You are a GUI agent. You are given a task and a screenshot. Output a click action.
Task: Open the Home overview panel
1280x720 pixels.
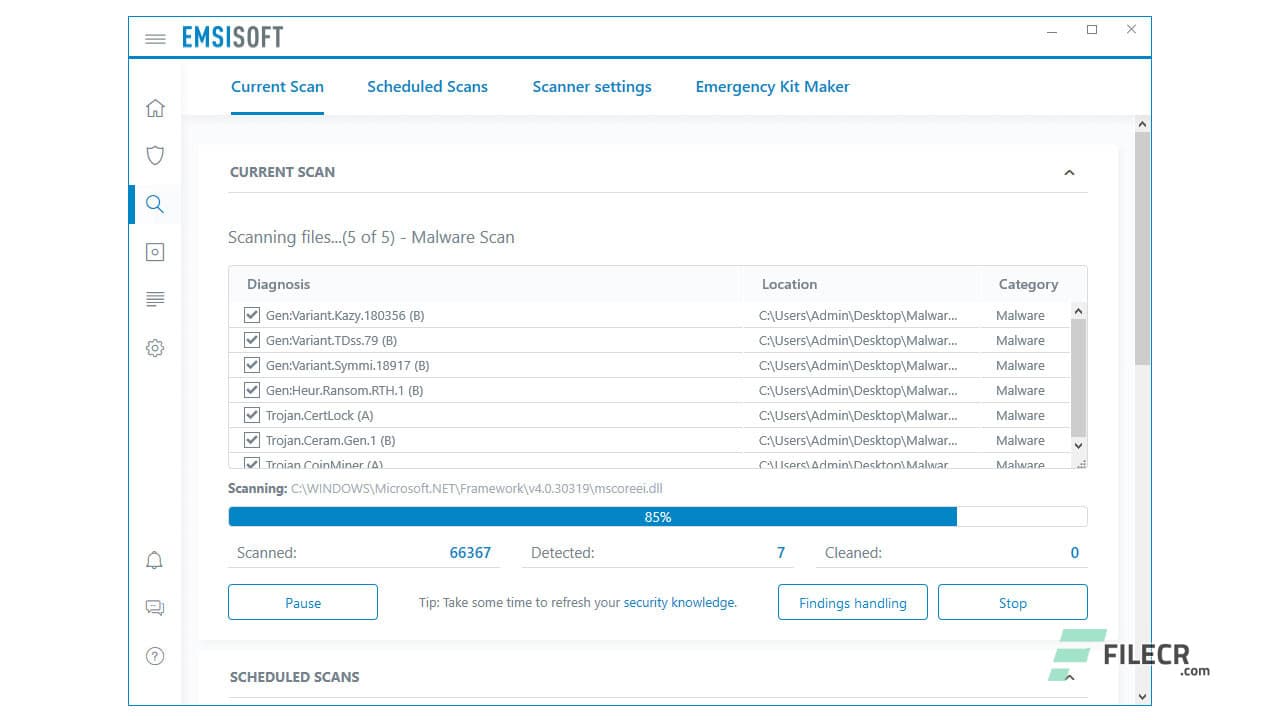tap(155, 107)
